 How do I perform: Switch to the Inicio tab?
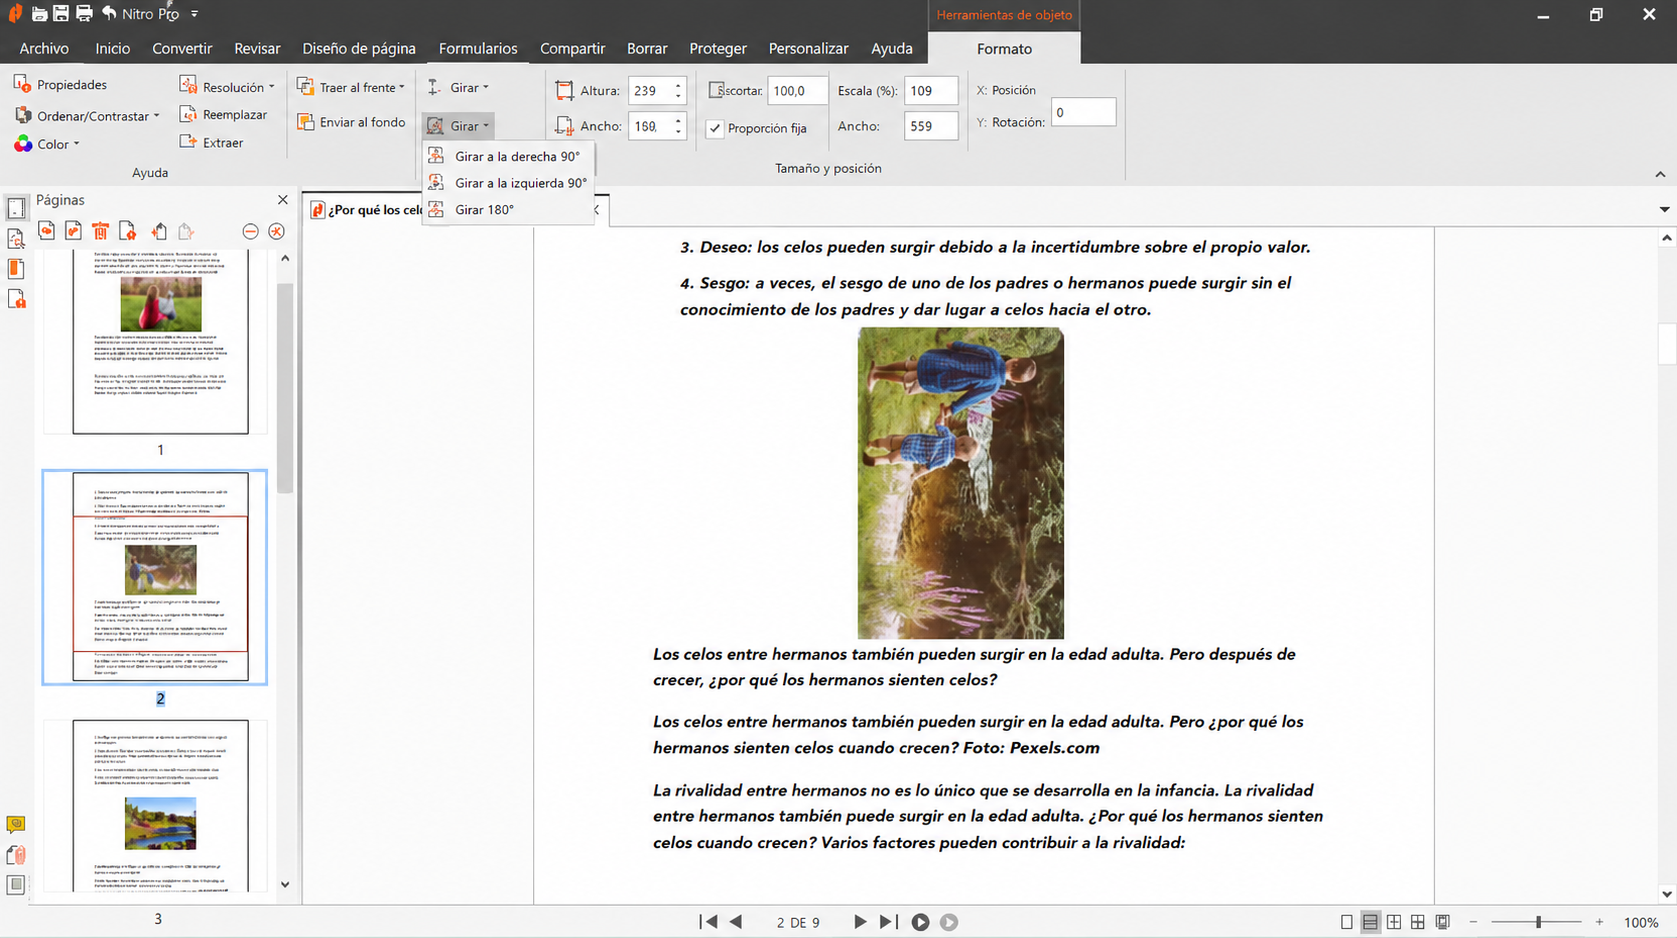pyautogui.click(x=113, y=48)
